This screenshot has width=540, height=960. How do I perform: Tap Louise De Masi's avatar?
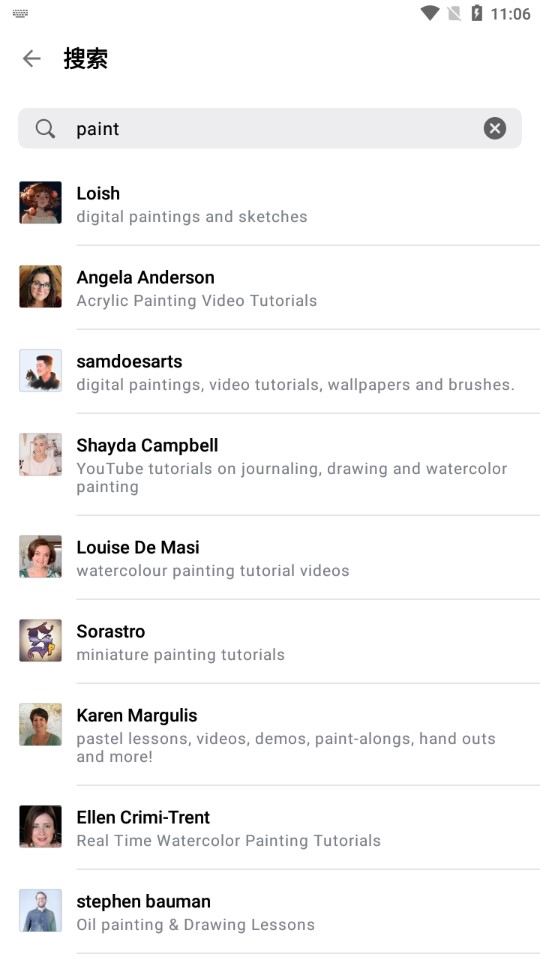point(40,557)
